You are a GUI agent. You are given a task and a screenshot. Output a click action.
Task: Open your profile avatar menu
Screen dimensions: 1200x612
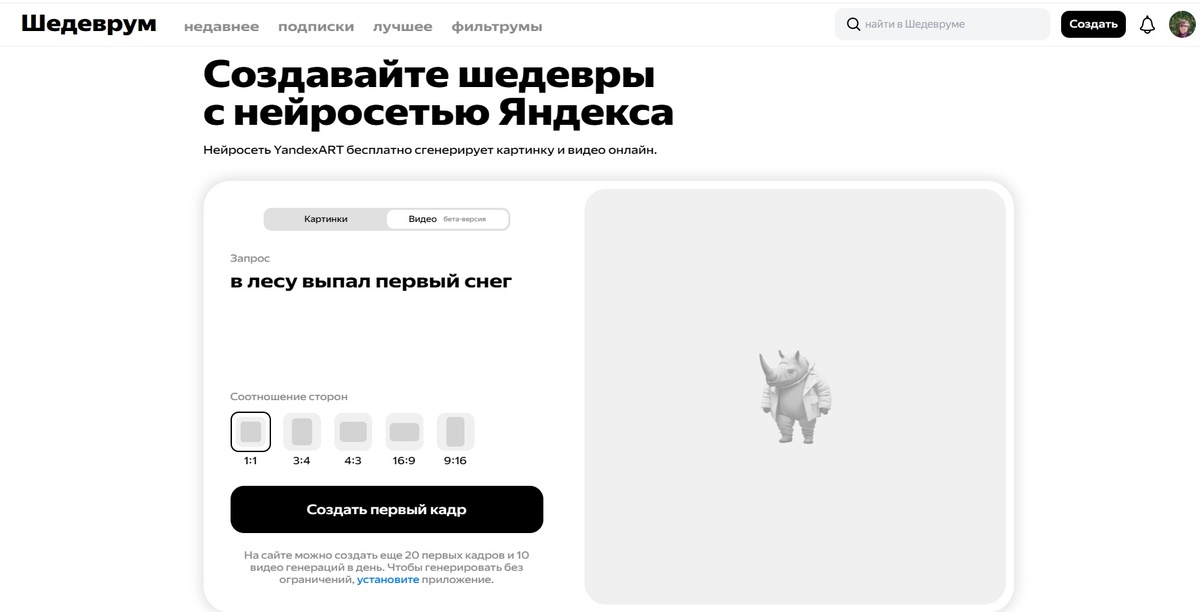tap(1180, 23)
